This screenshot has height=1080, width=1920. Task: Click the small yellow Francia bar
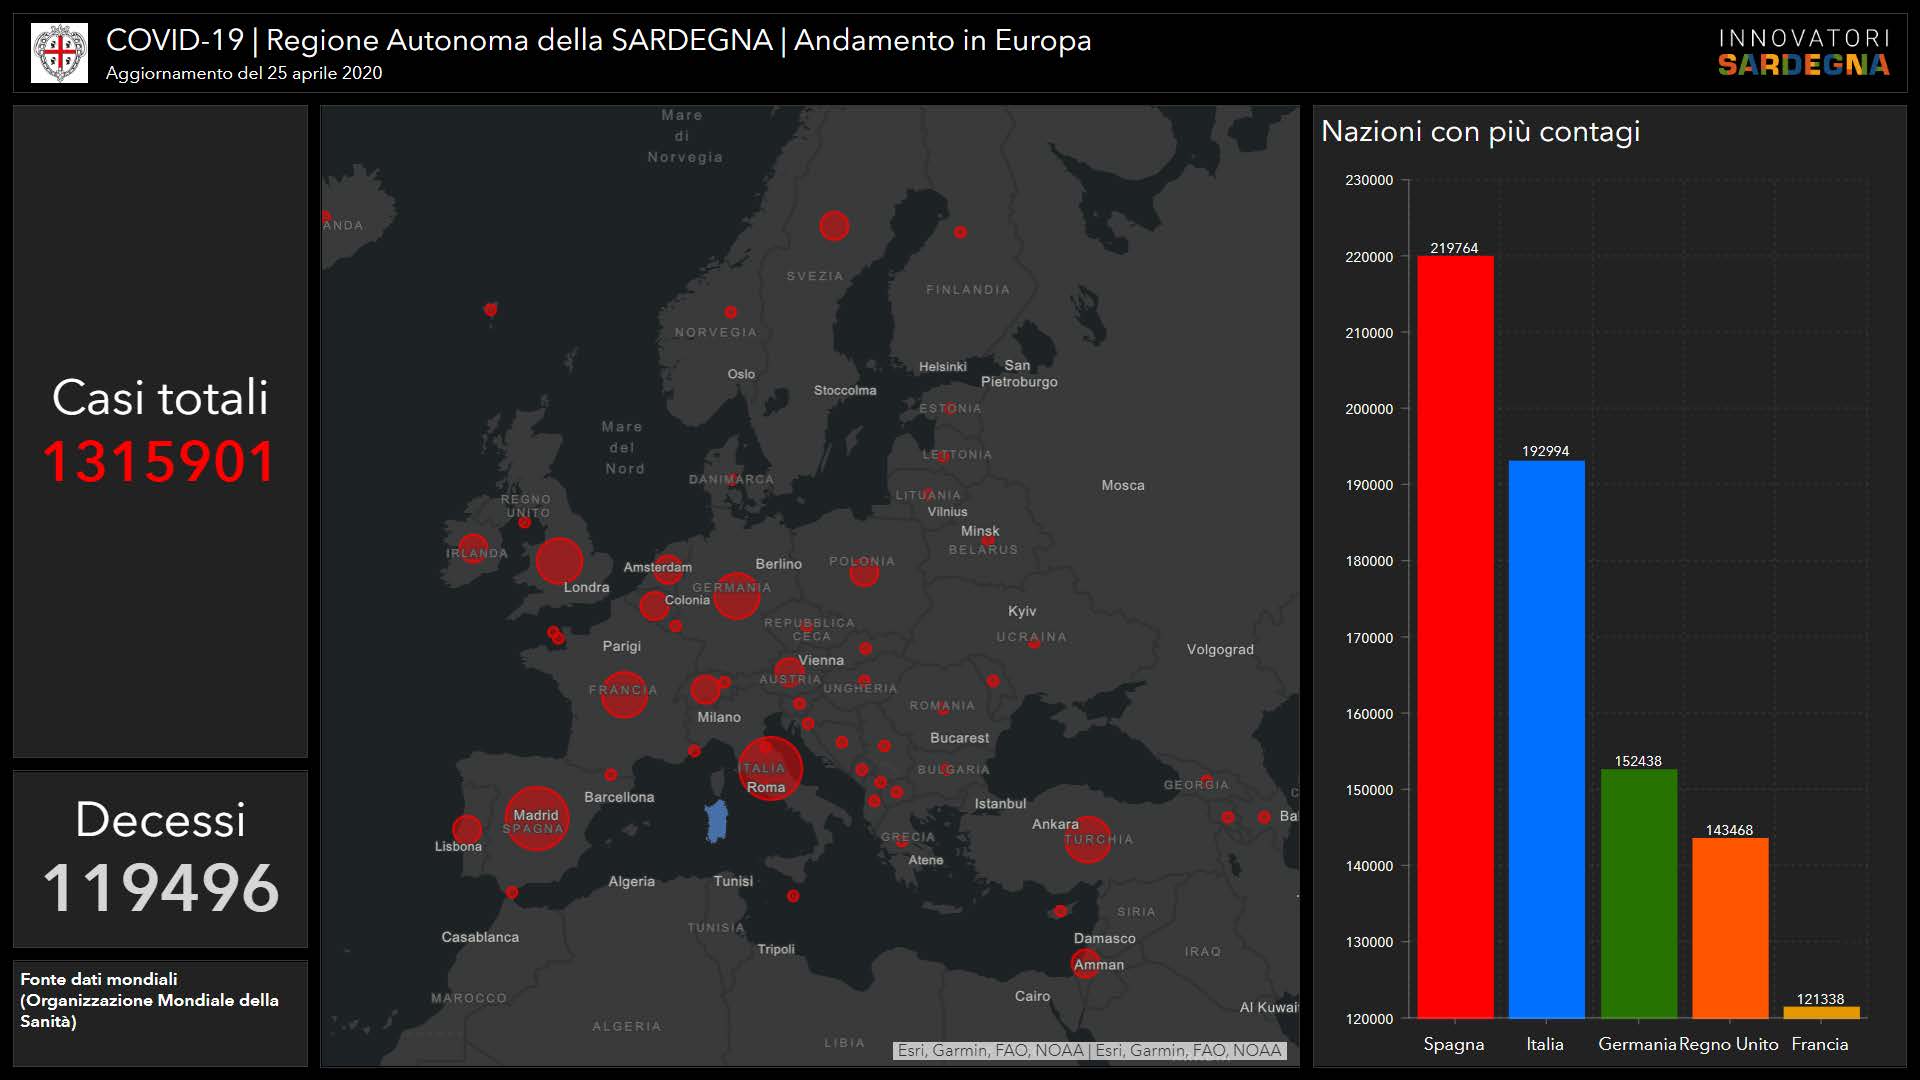(1821, 1012)
